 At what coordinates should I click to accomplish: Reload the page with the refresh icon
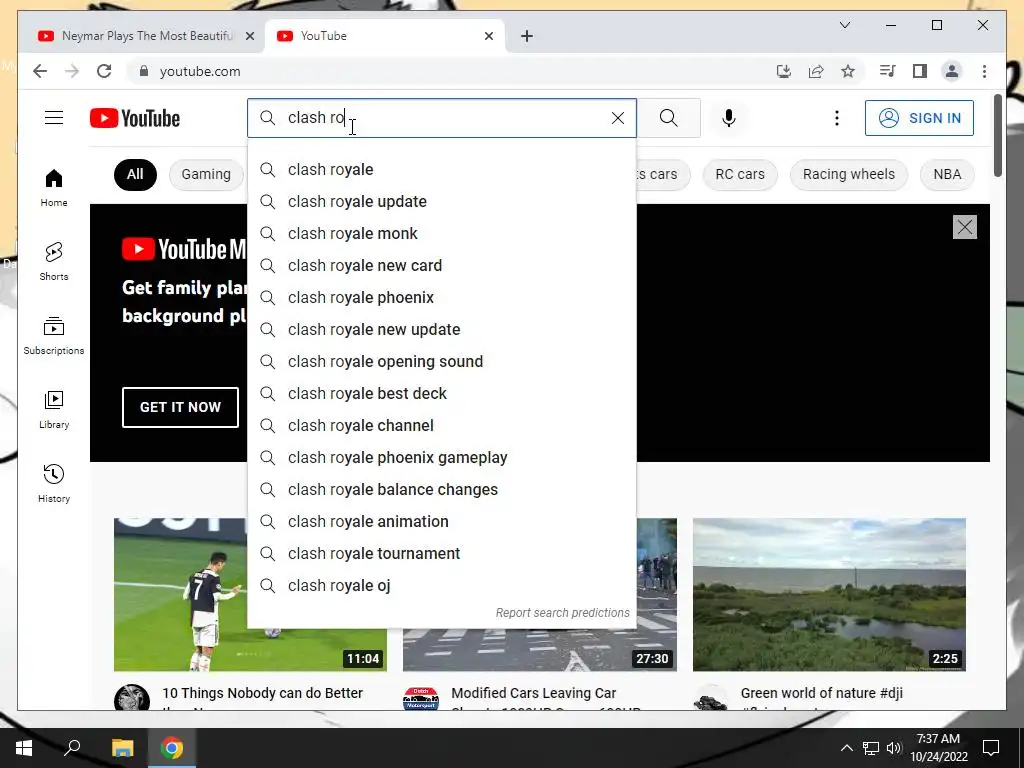point(104,71)
